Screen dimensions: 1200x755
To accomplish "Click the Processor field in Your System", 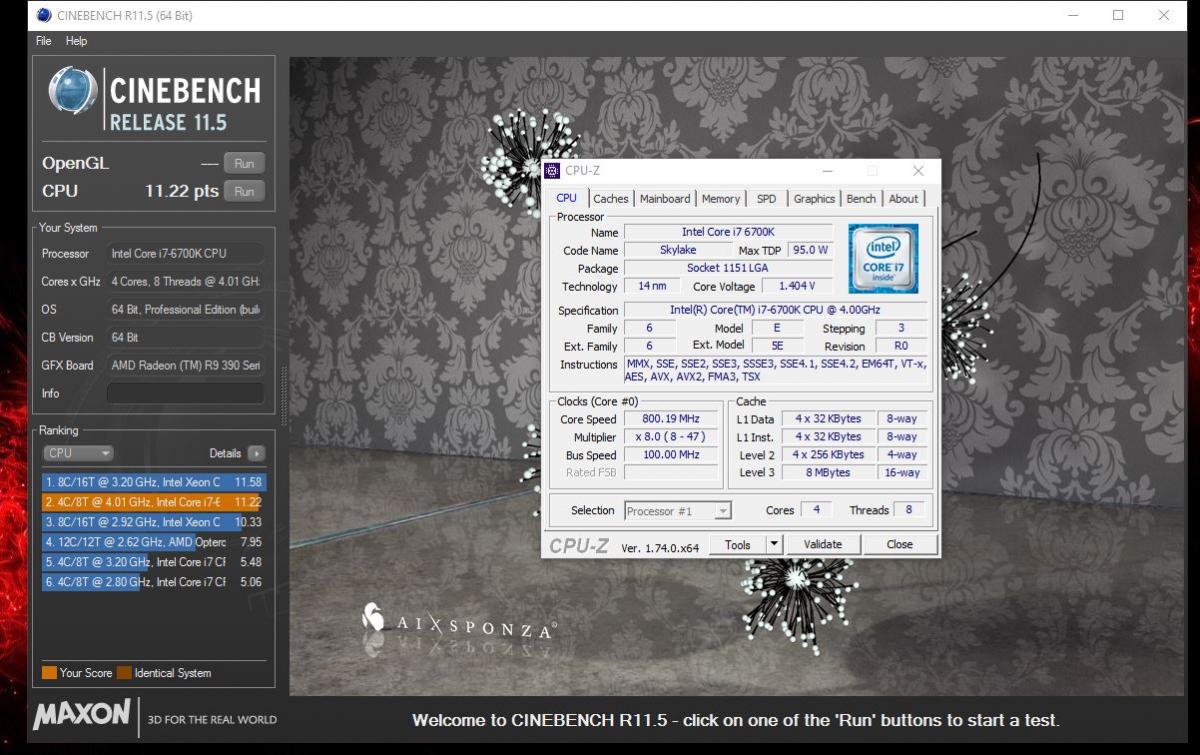I will 185,254.
